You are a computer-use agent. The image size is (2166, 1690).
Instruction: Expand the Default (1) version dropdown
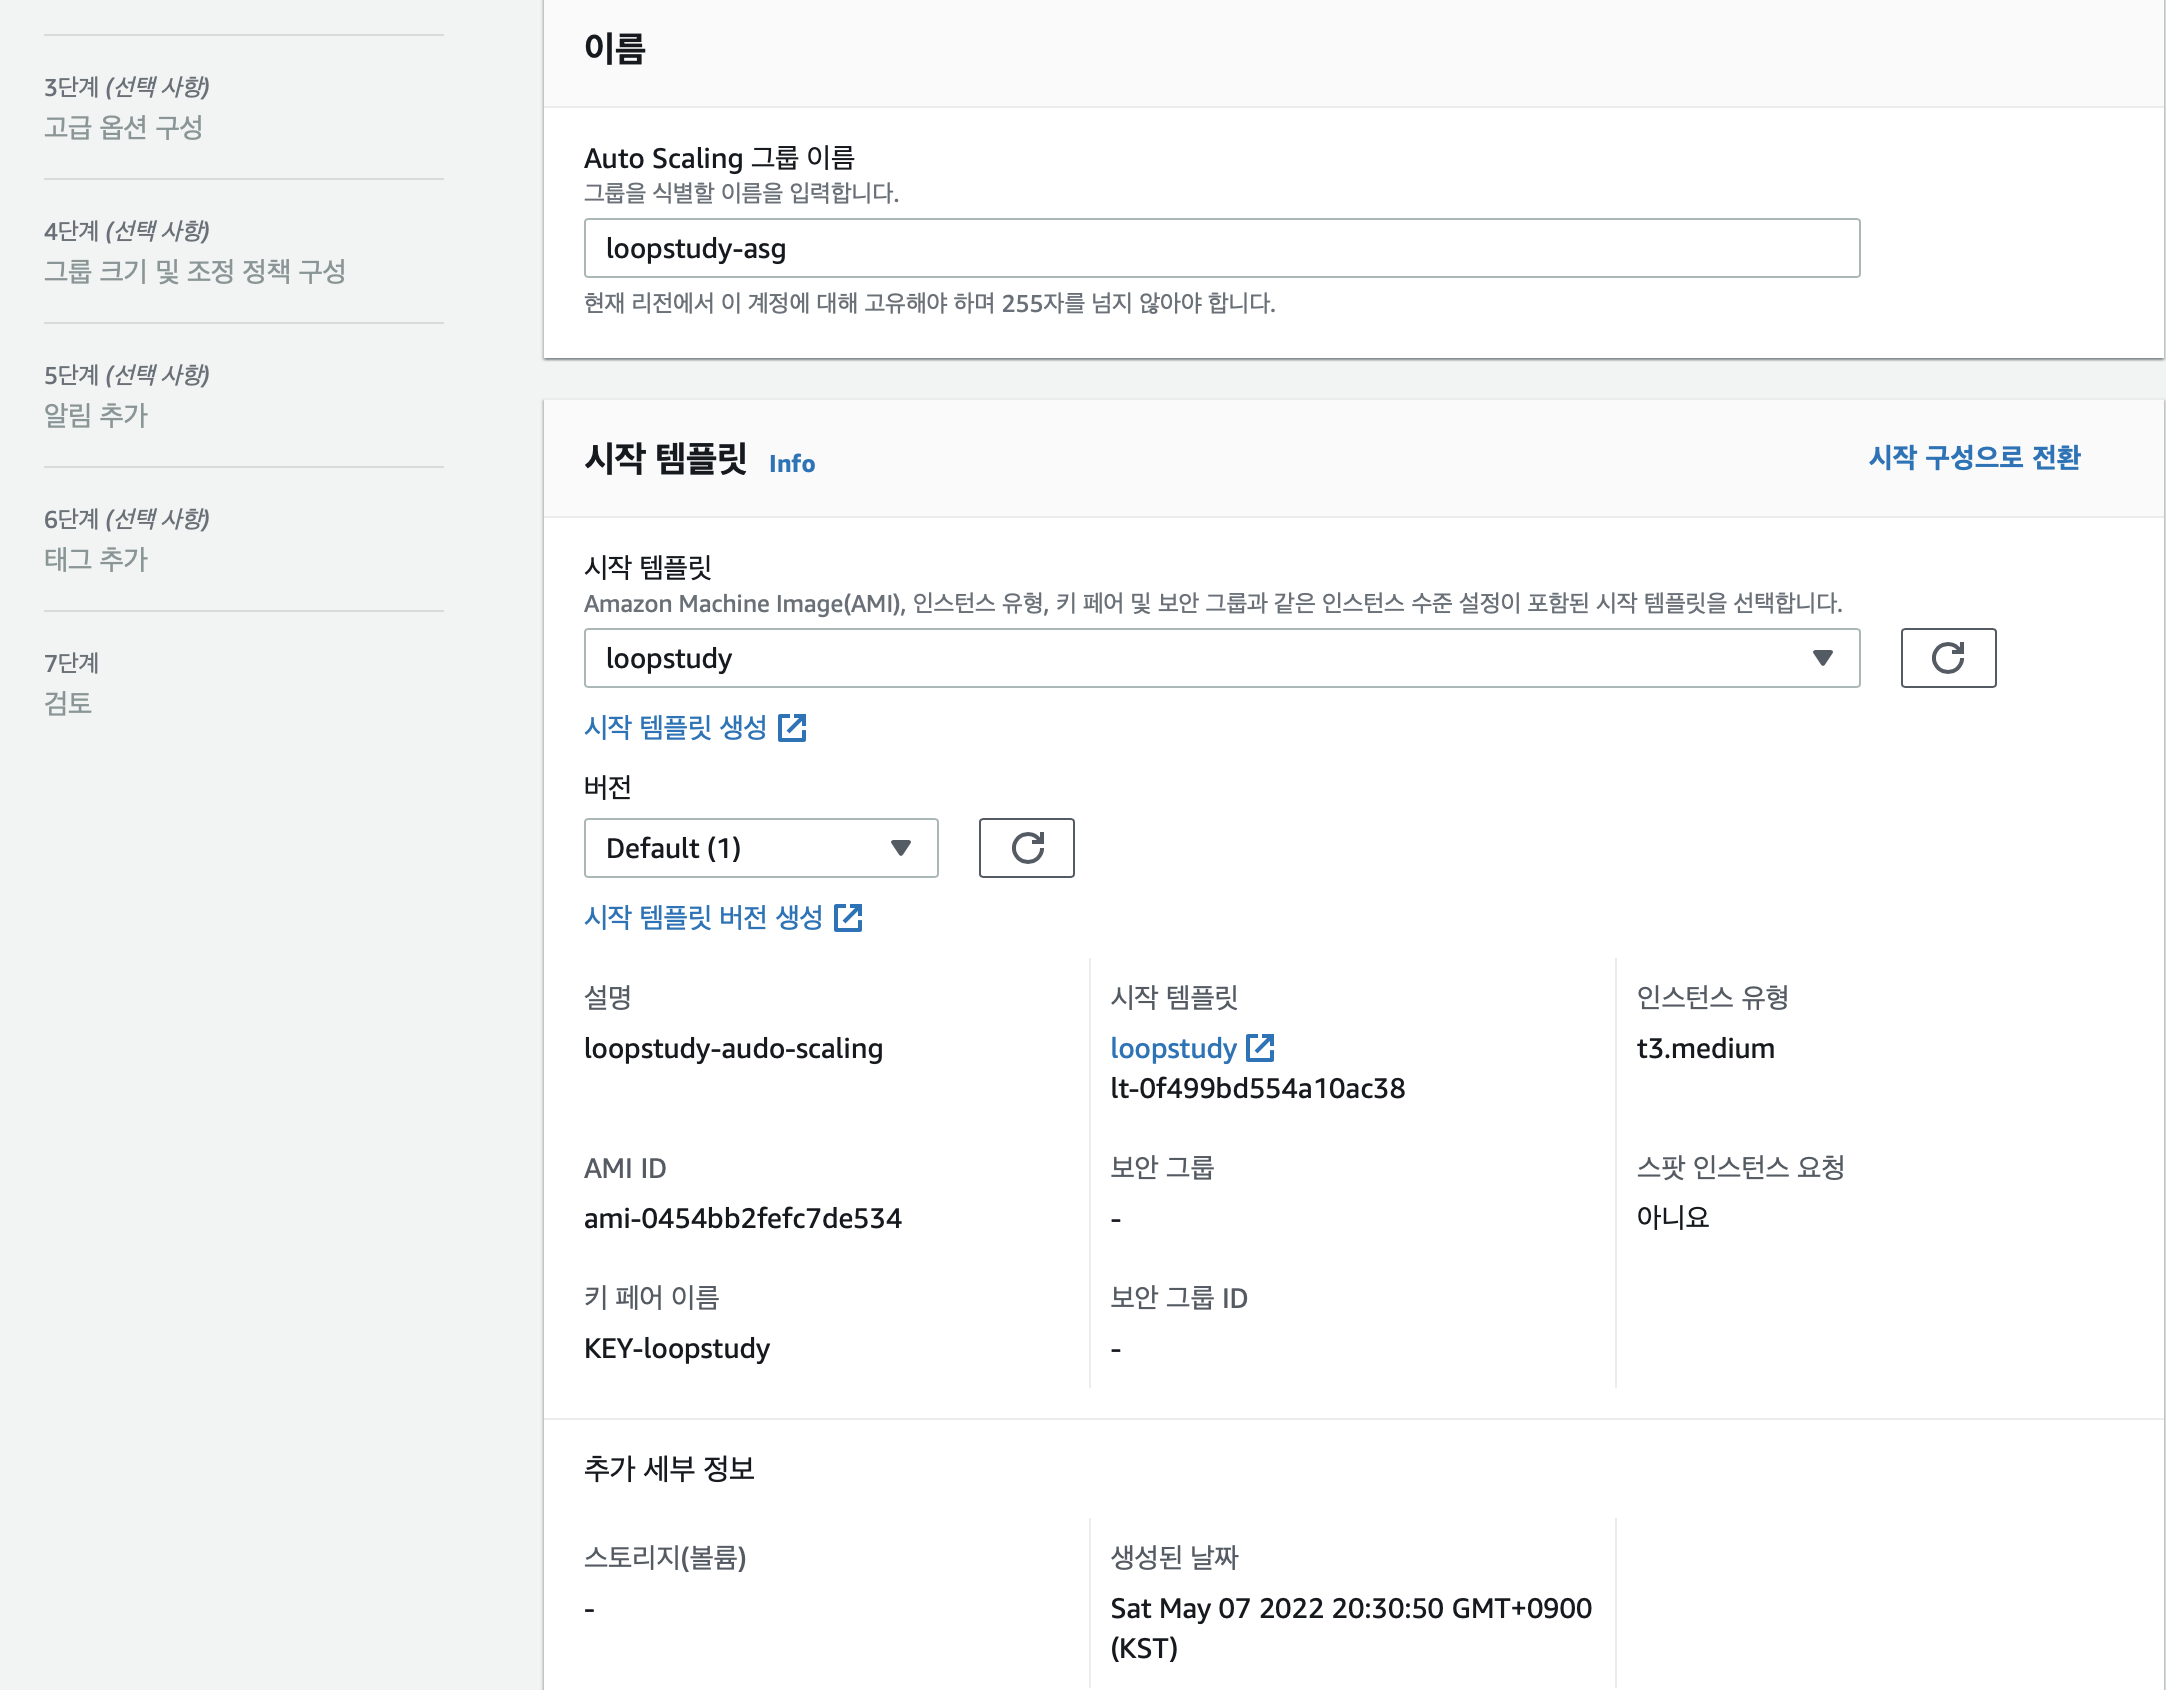[x=760, y=848]
